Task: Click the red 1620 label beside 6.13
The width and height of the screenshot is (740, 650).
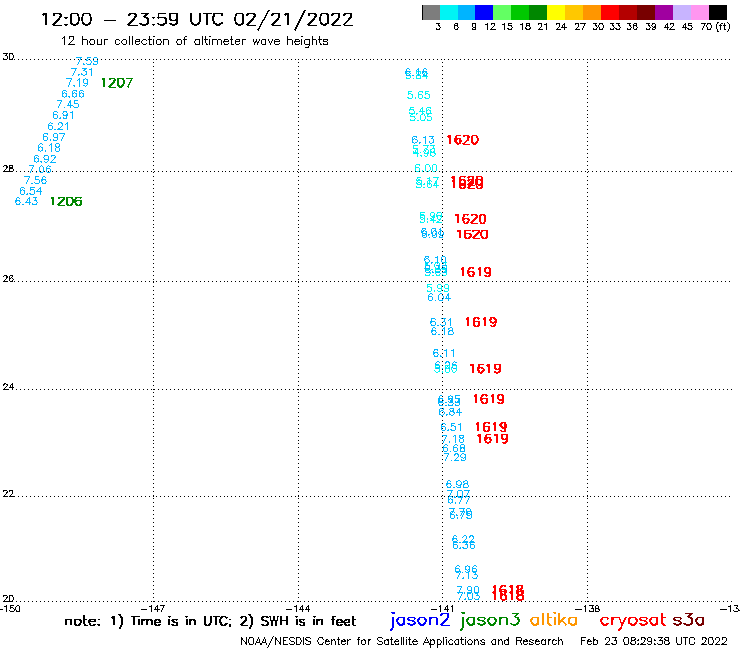Action: tap(462, 140)
